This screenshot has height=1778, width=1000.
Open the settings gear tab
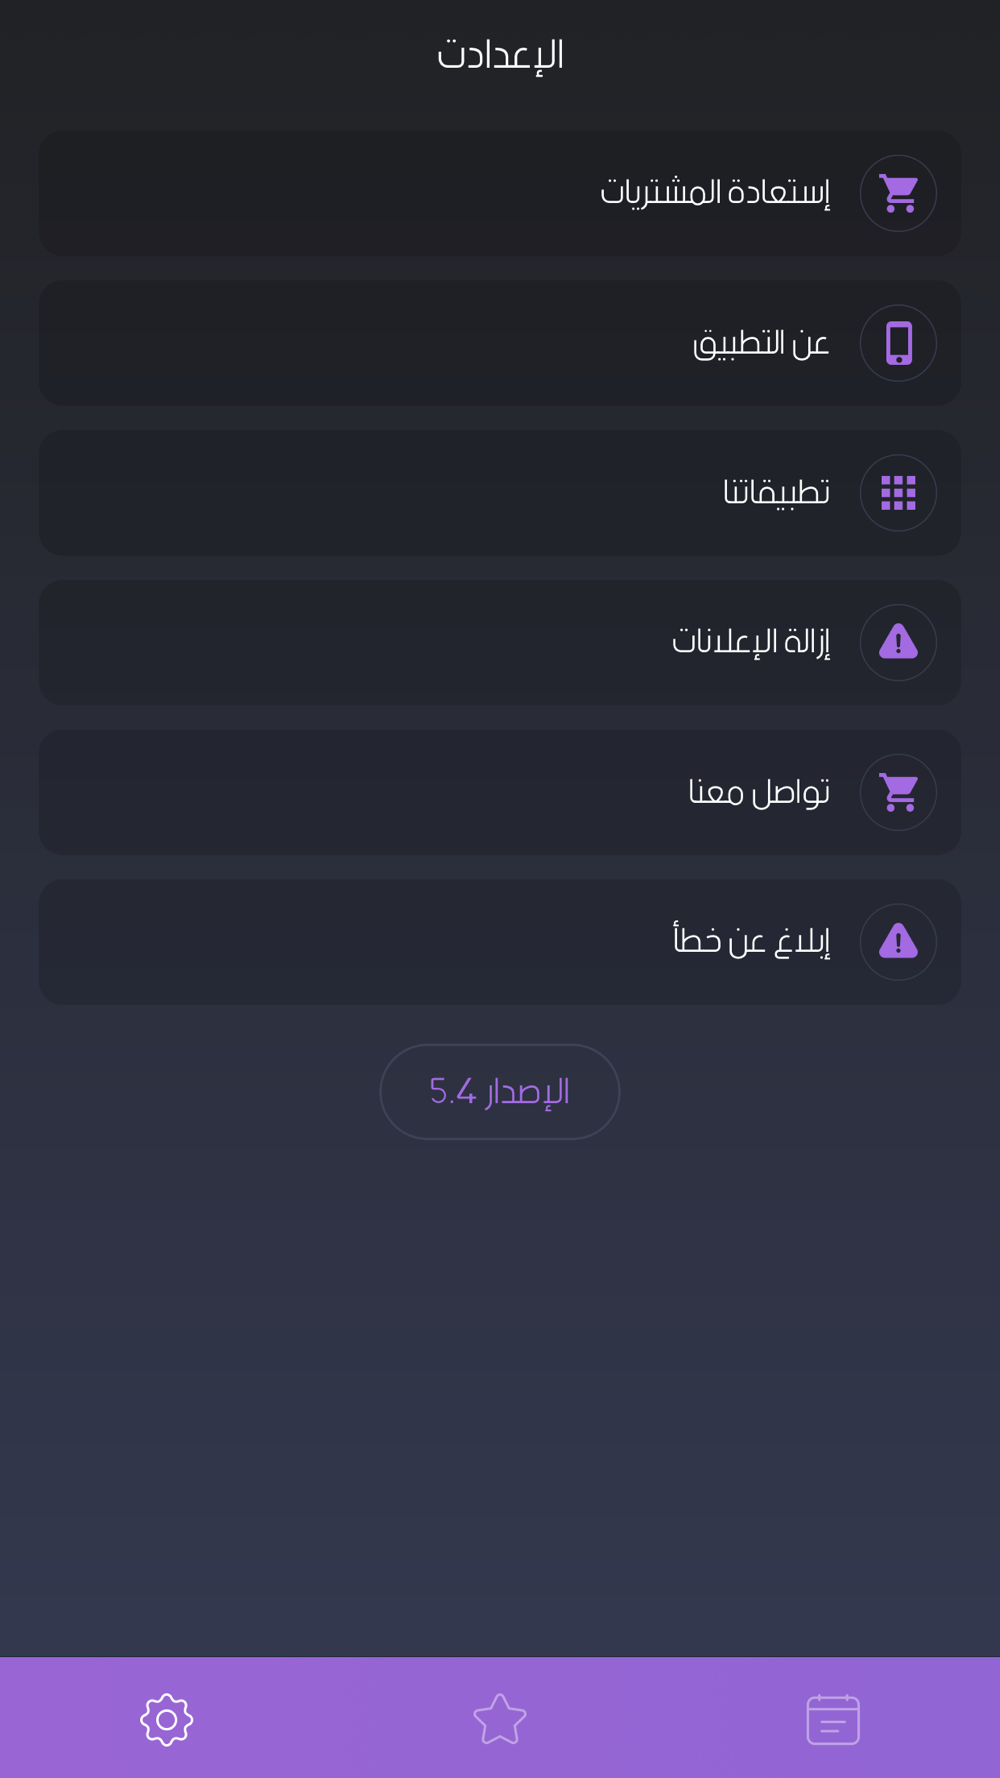(x=167, y=1720)
